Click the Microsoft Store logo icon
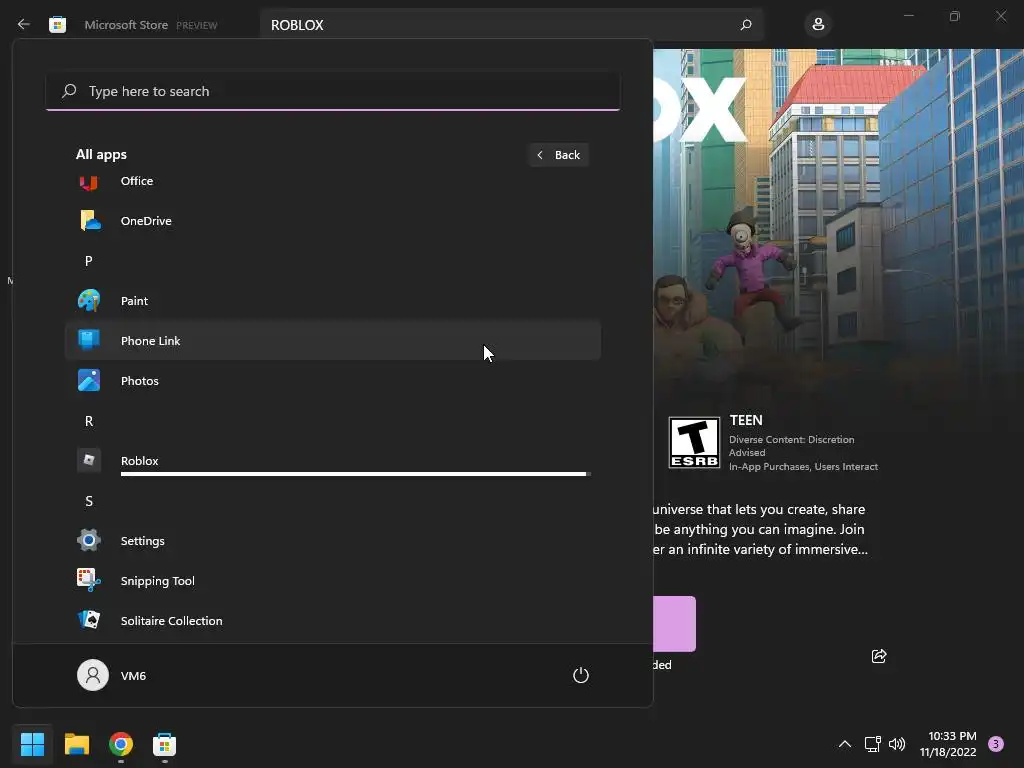The height and width of the screenshot is (768, 1024). pos(57,25)
